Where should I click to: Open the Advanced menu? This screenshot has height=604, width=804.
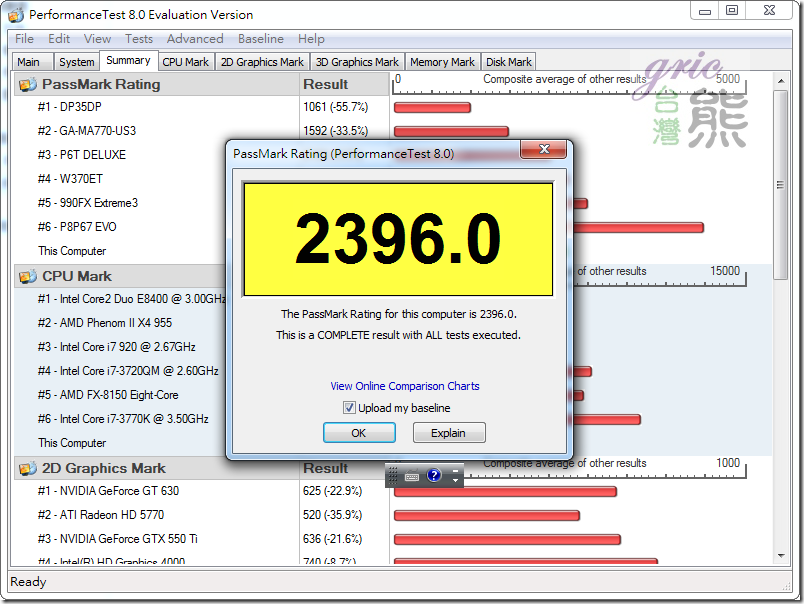[x=195, y=39]
